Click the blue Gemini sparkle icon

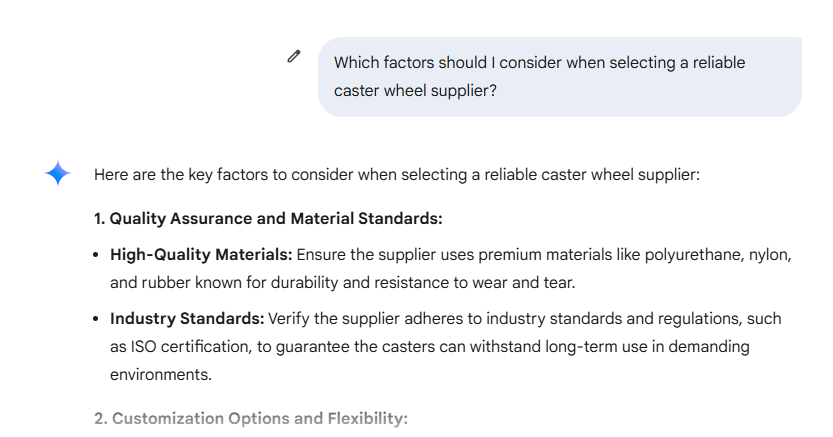pyautogui.click(x=58, y=174)
